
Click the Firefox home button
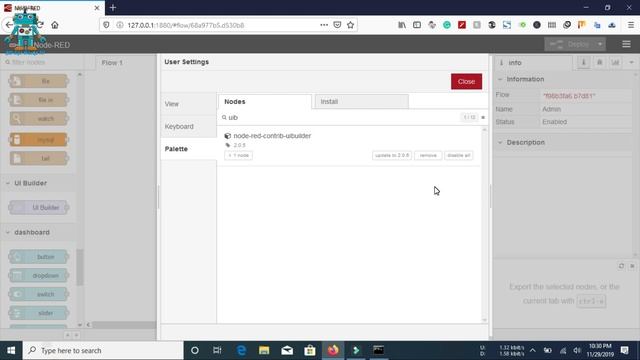click(55, 25)
